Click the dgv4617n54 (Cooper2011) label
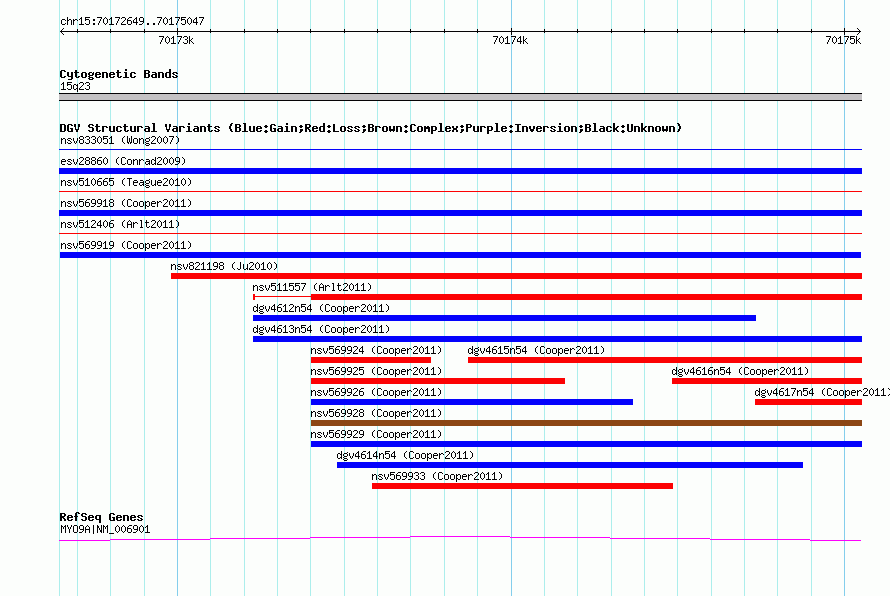The image size is (890, 596). click(822, 392)
